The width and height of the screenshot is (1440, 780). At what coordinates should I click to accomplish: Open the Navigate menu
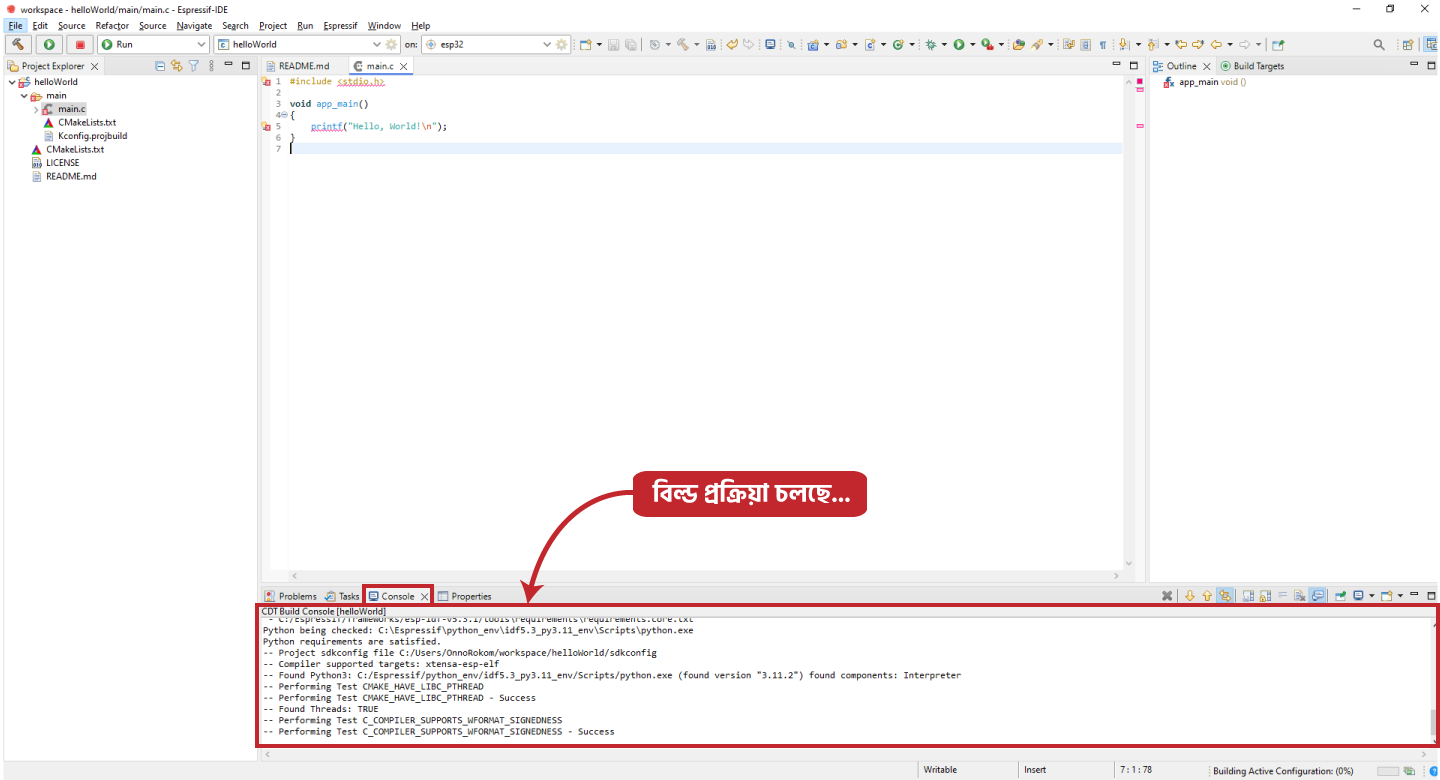pyautogui.click(x=194, y=25)
